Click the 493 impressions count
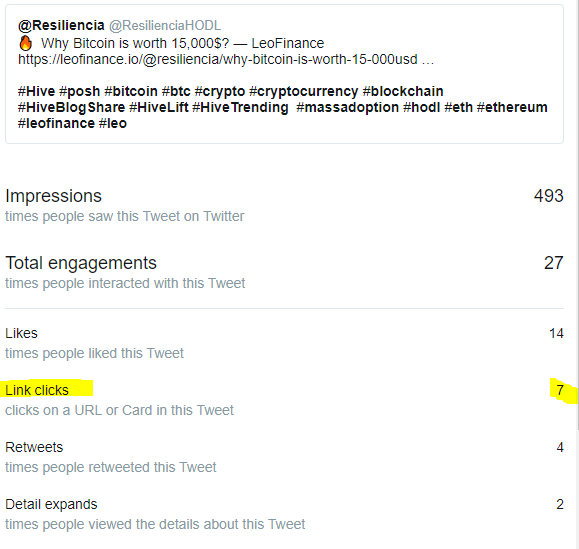 pyautogui.click(x=548, y=196)
